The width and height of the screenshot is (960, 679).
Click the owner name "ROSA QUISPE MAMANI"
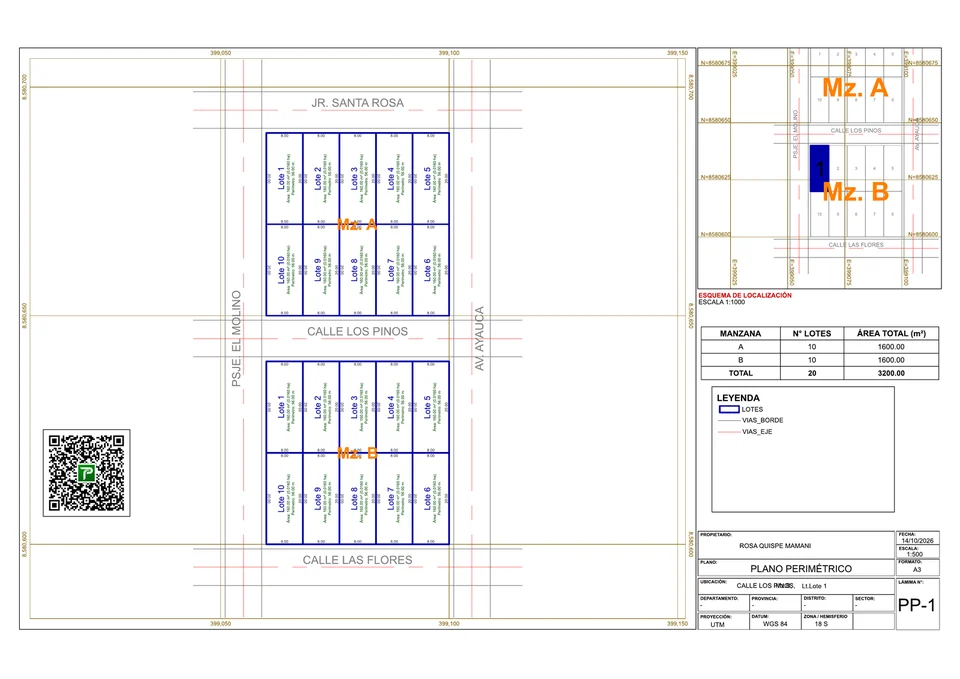[x=774, y=546]
